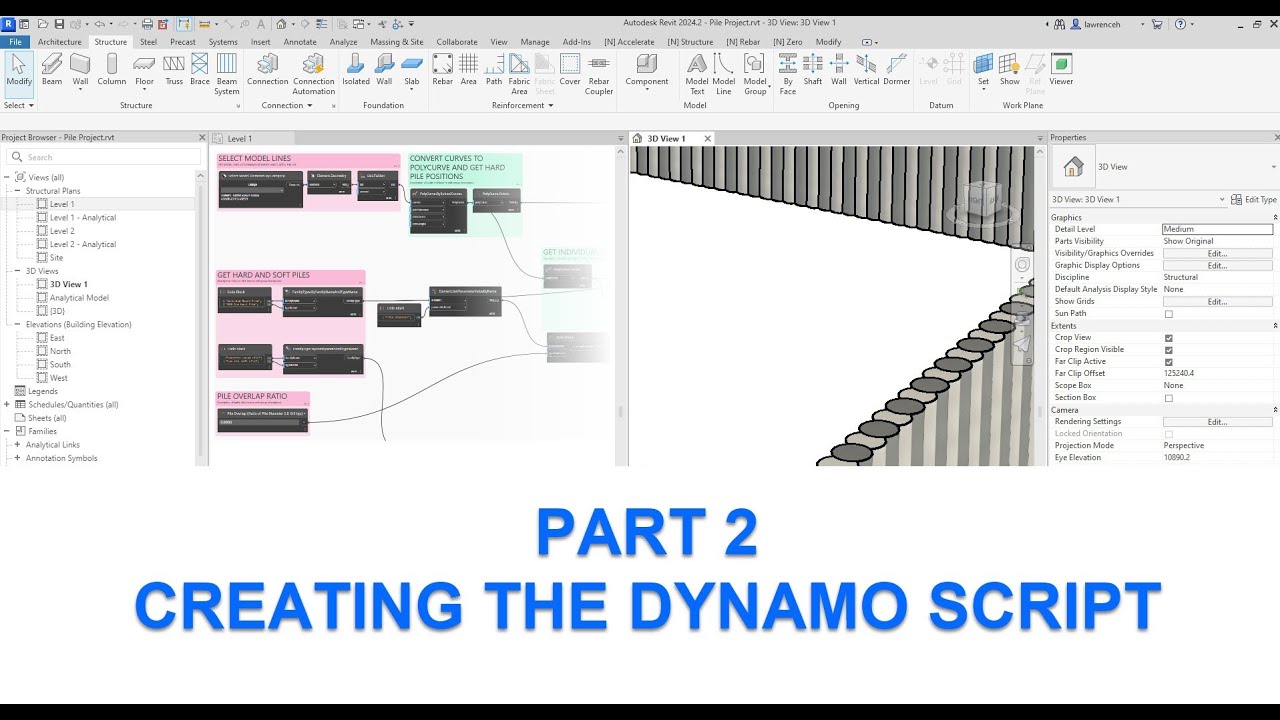Select the By Face opening tool
This screenshot has height=720, width=1280.
tap(788, 74)
